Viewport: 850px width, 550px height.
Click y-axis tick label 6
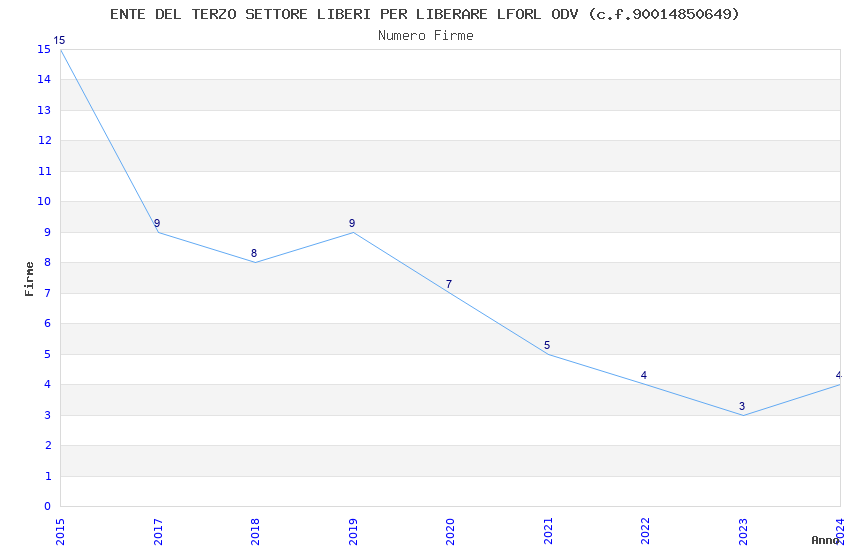(x=48, y=323)
